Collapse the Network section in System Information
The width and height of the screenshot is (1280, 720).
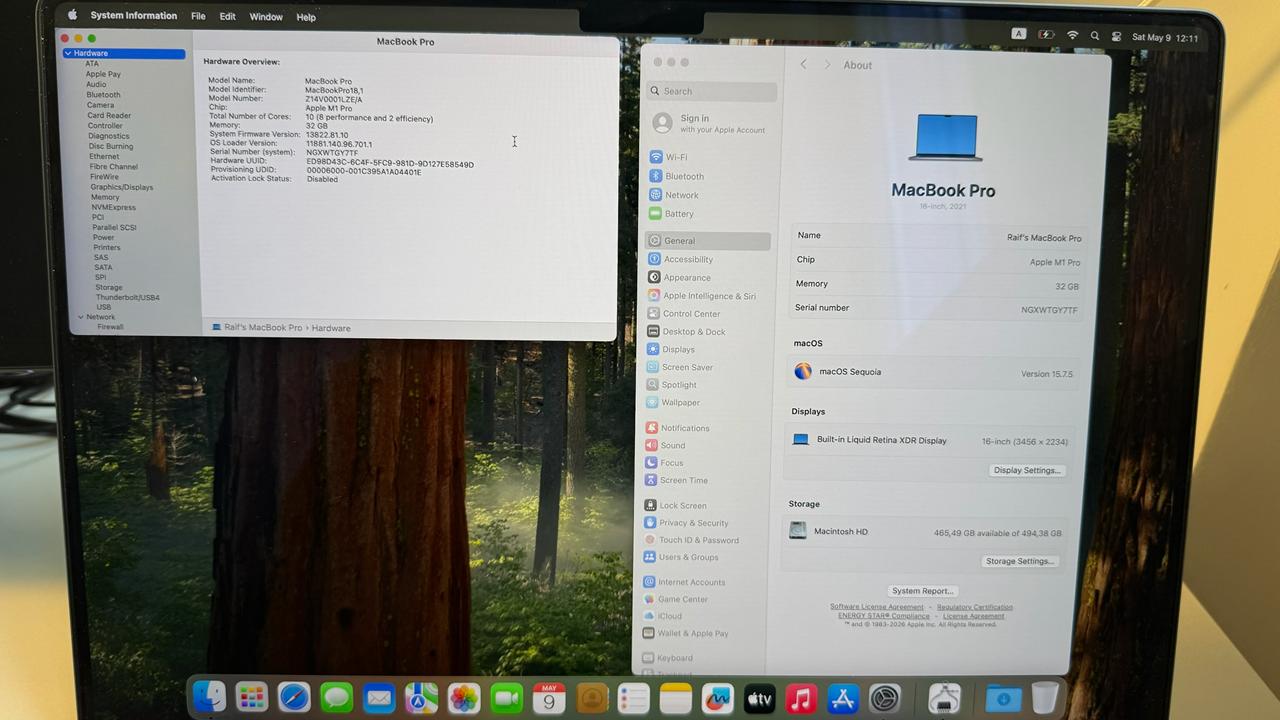(80, 317)
